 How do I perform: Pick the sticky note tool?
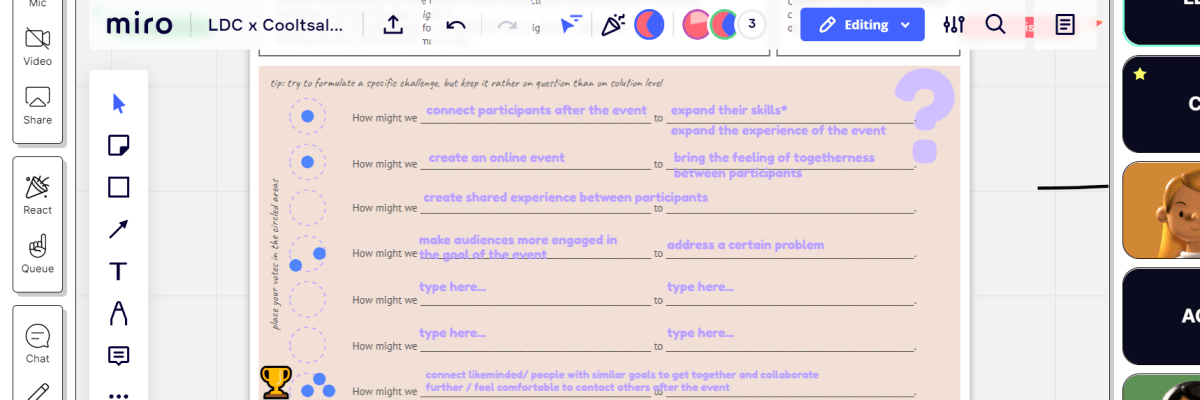(x=119, y=146)
